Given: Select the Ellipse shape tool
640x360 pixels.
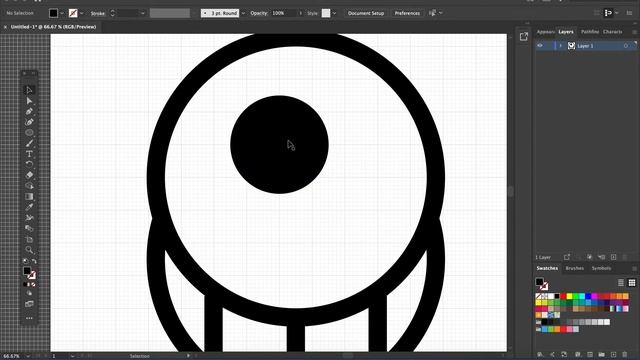Looking at the screenshot, I should [x=29, y=132].
